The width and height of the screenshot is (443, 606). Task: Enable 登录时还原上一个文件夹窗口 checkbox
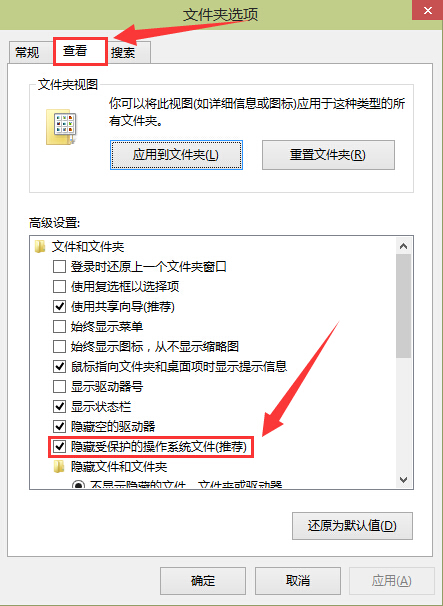pyautogui.click(x=59, y=266)
